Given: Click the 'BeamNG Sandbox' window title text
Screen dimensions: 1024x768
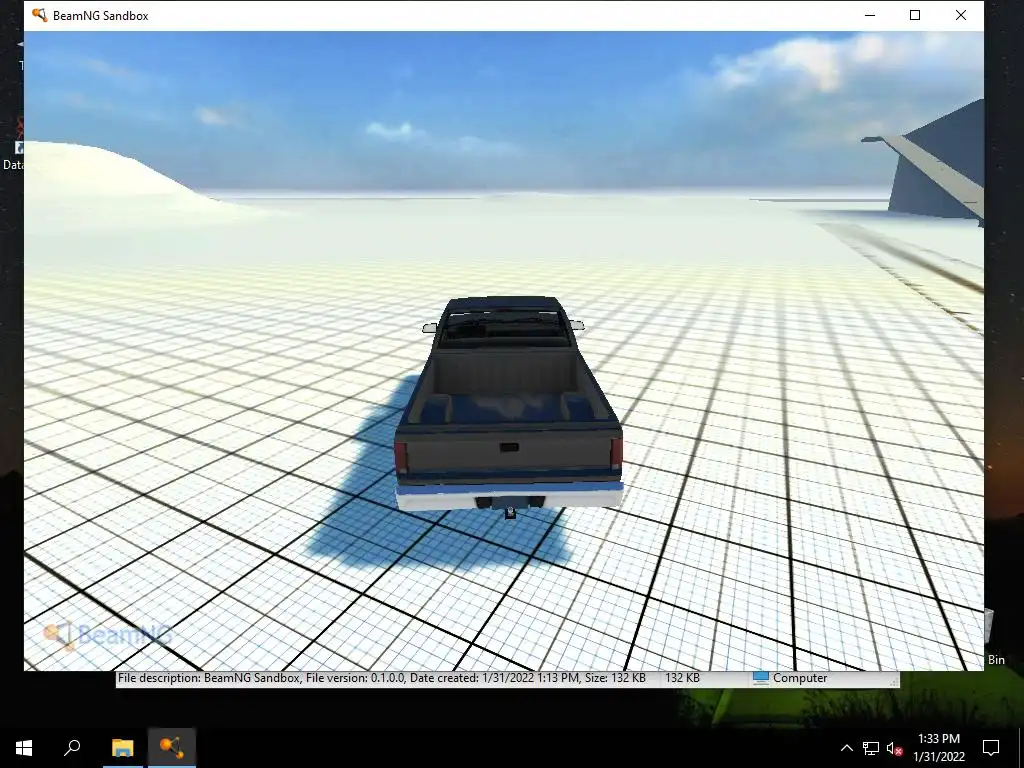Looking at the screenshot, I should pos(101,16).
